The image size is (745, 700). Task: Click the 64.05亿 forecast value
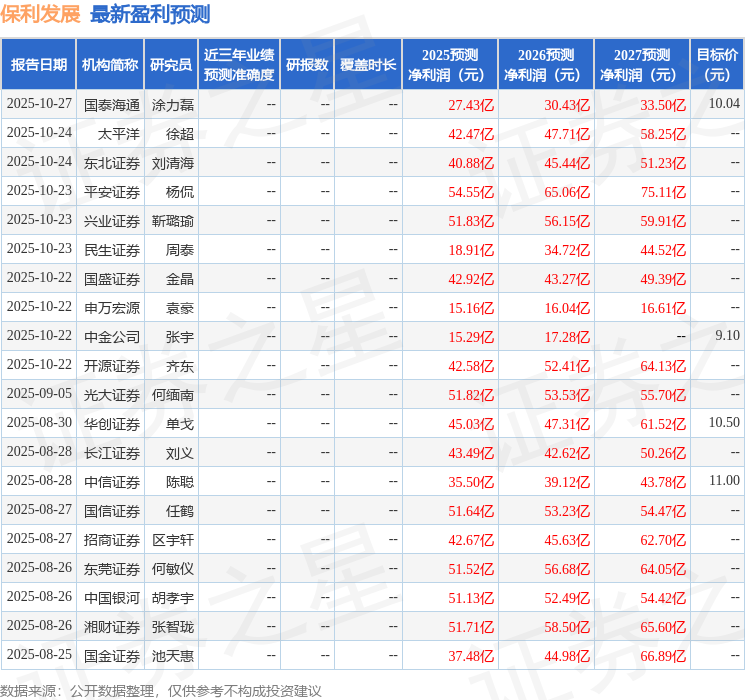point(663,569)
